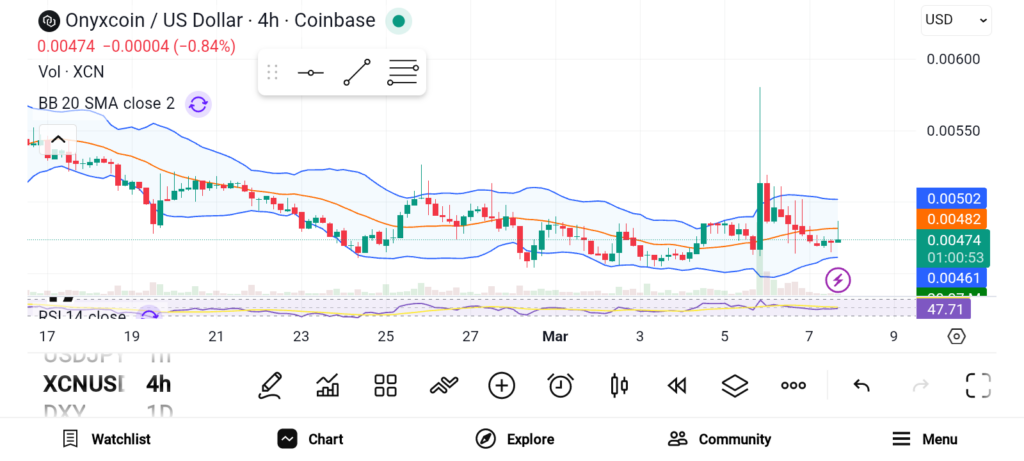This screenshot has width=1024, height=461.
Task: Open the chart type selector icon
Action: (327, 385)
